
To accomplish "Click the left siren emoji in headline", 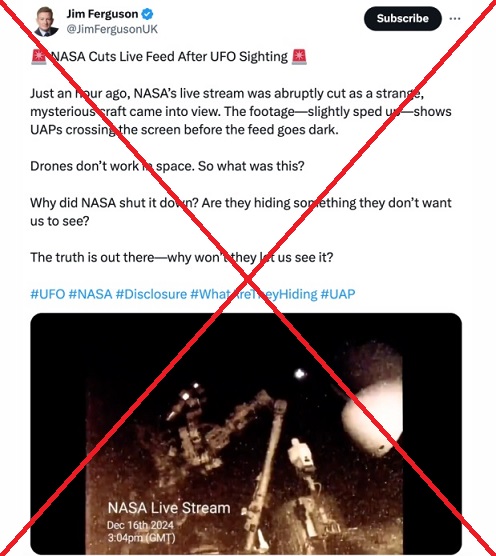I will click(x=39, y=57).
